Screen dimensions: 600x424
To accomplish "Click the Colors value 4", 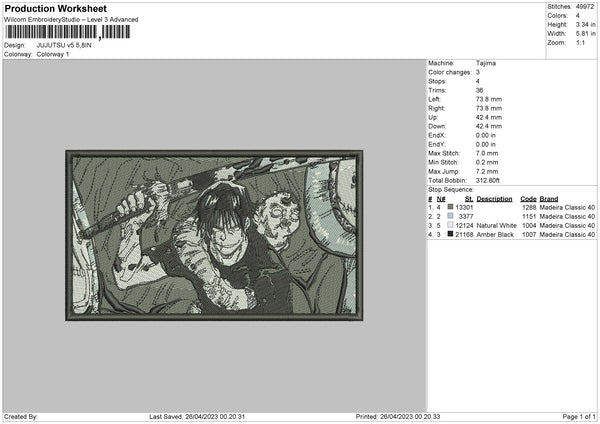I will [577, 16].
